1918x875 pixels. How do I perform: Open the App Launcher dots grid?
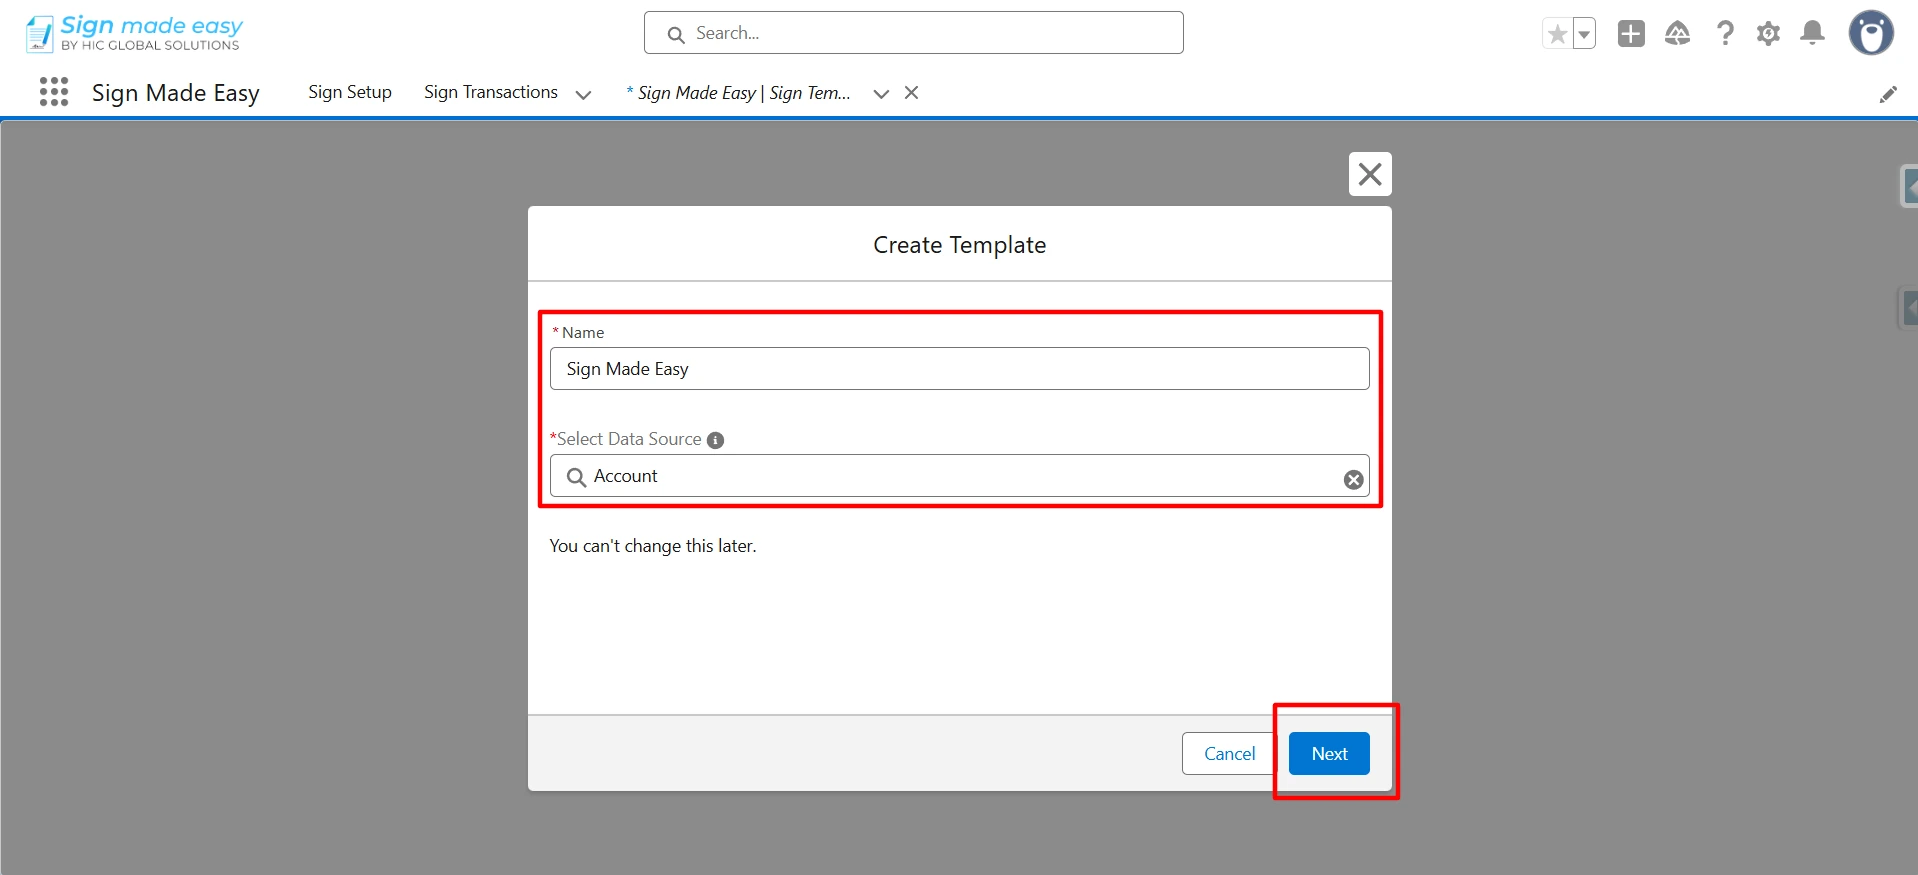pyautogui.click(x=54, y=92)
